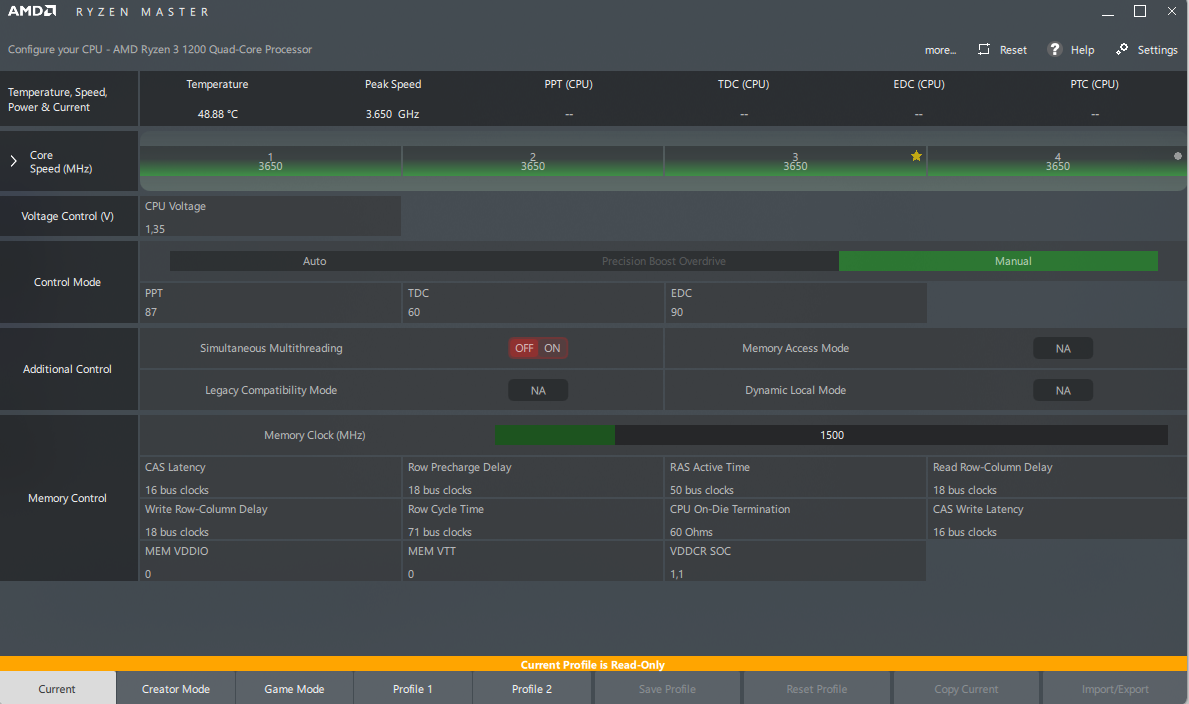Click the gold star on core 3

point(916,156)
